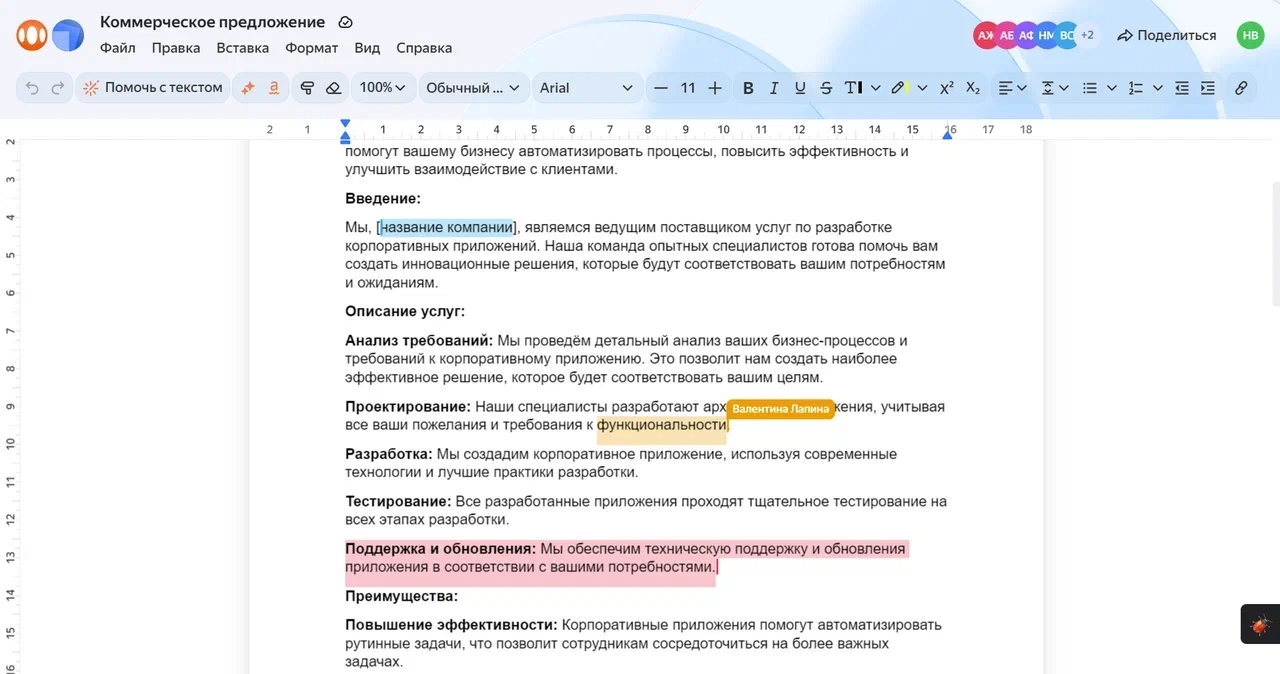The image size is (1280, 674).
Task: Click the НМ collaborator avatar
Action: 1046,35
